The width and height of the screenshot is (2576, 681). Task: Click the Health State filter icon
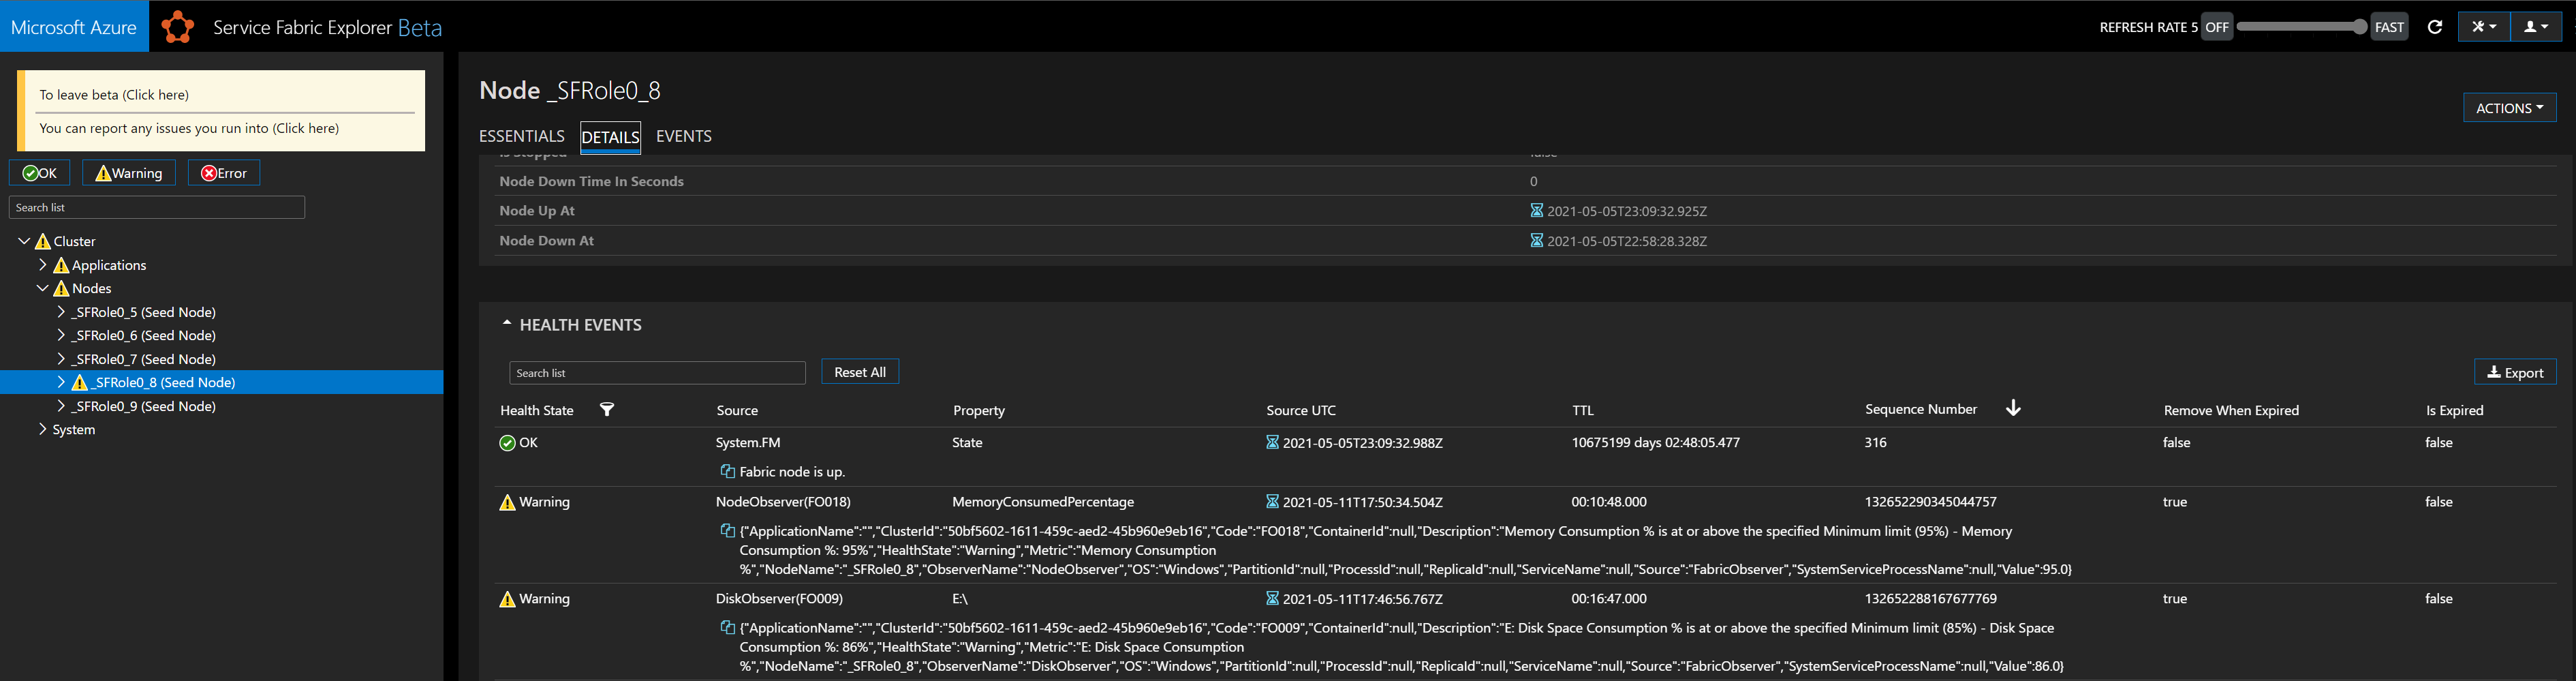(x=607, y=409)
